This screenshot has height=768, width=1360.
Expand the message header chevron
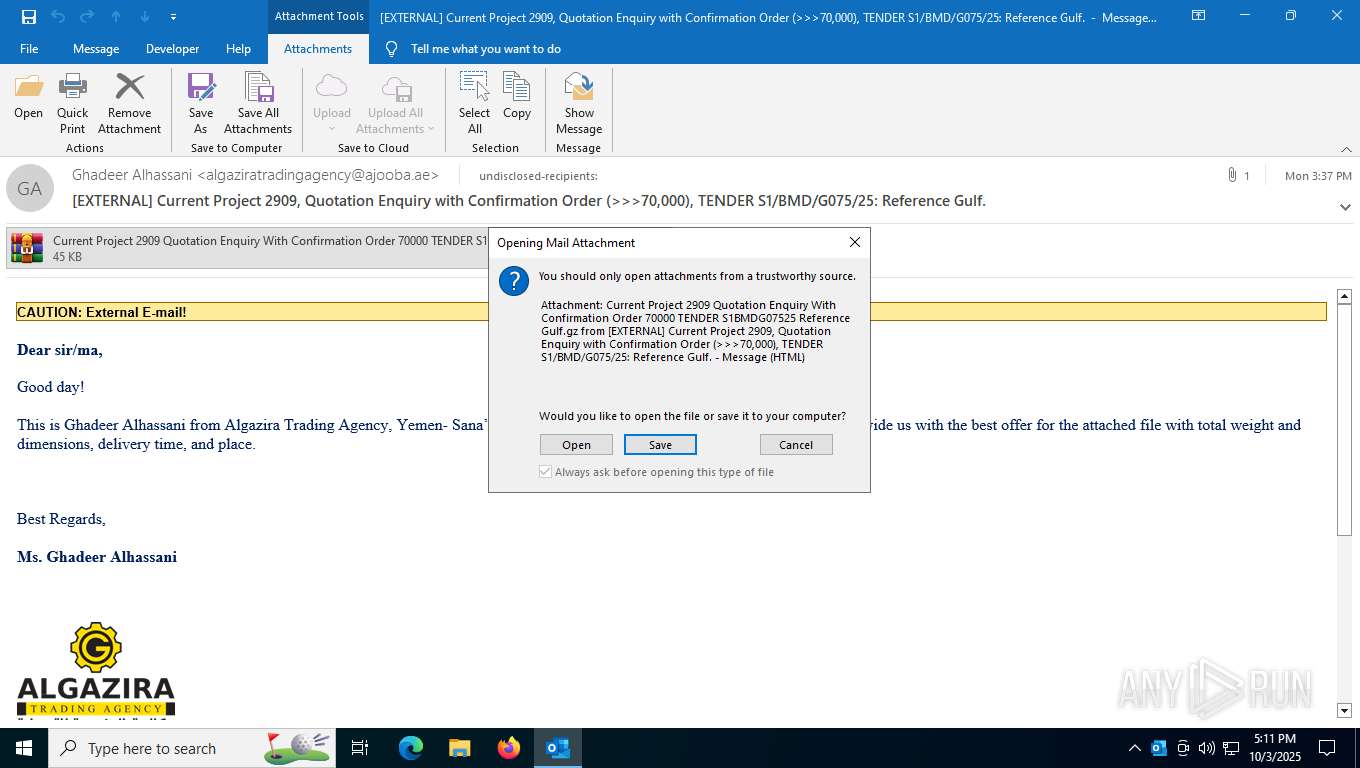click(x=1345, y=207)
